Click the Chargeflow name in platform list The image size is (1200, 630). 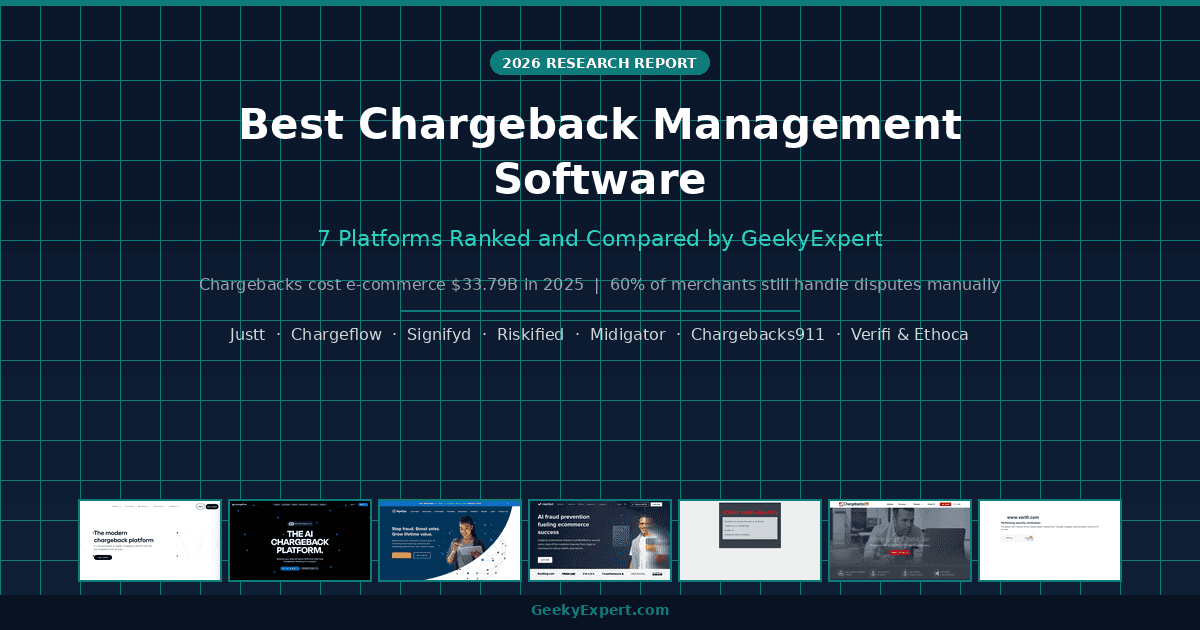pos(336,335)
